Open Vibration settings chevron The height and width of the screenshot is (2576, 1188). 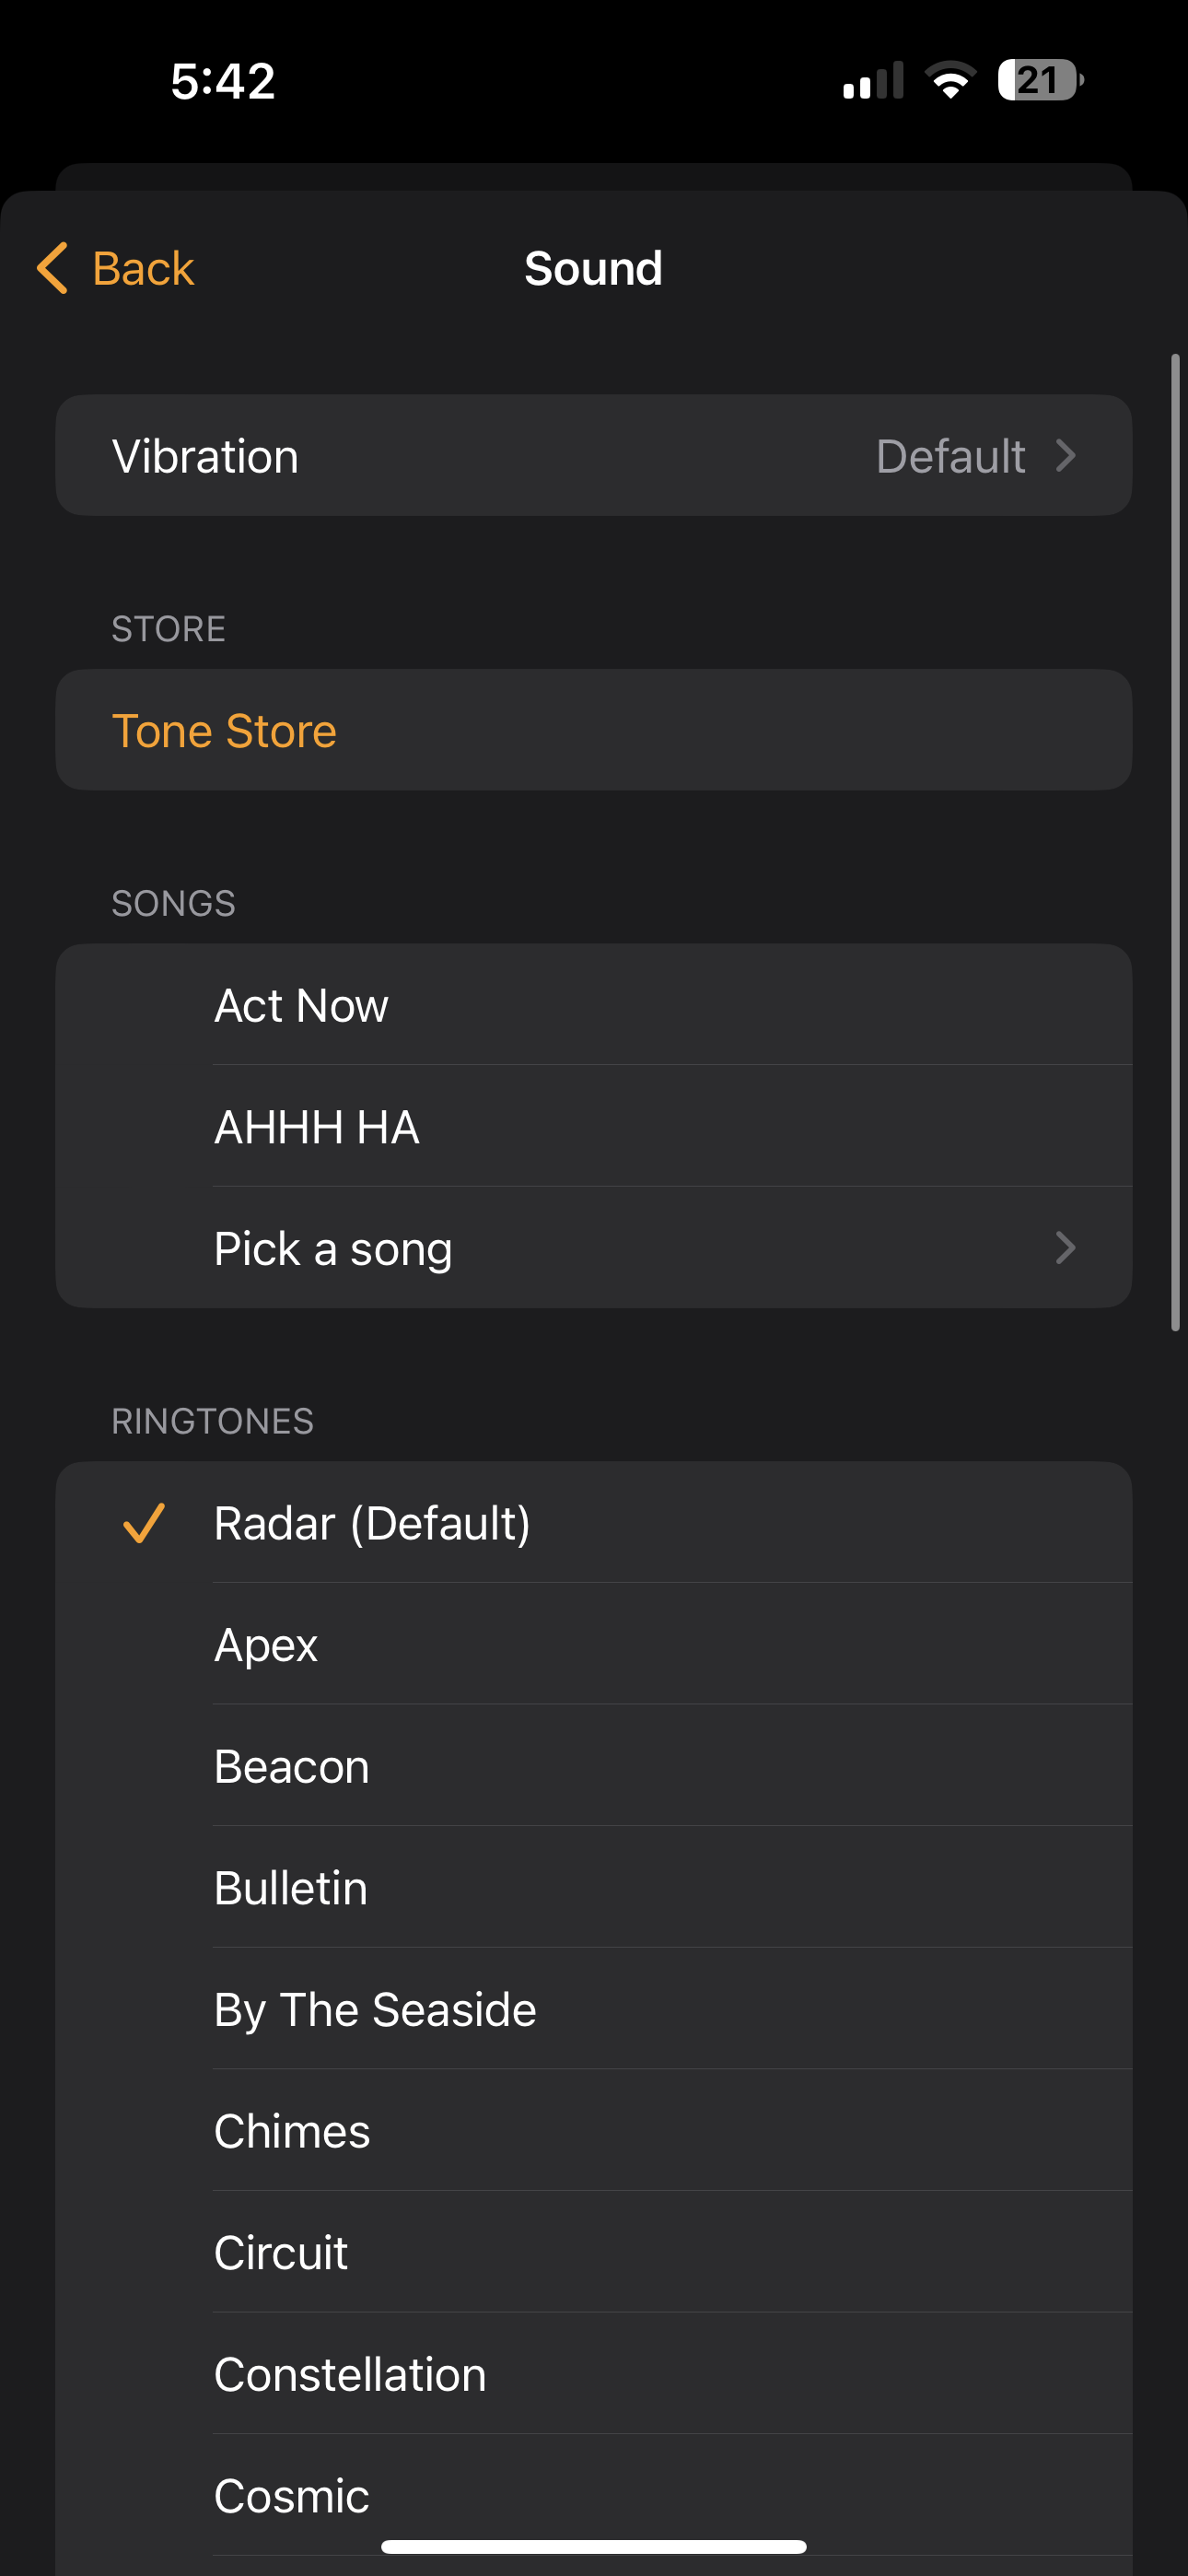point(1066,456)
